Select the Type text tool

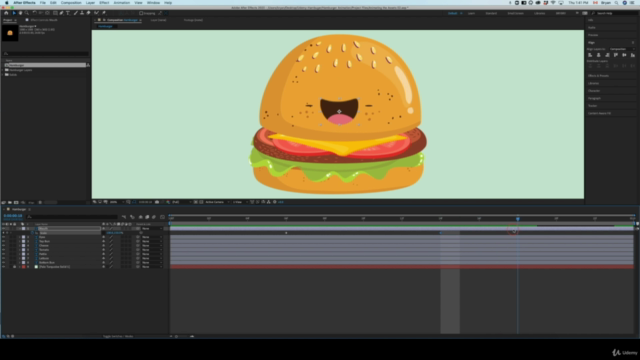(68, 13)
